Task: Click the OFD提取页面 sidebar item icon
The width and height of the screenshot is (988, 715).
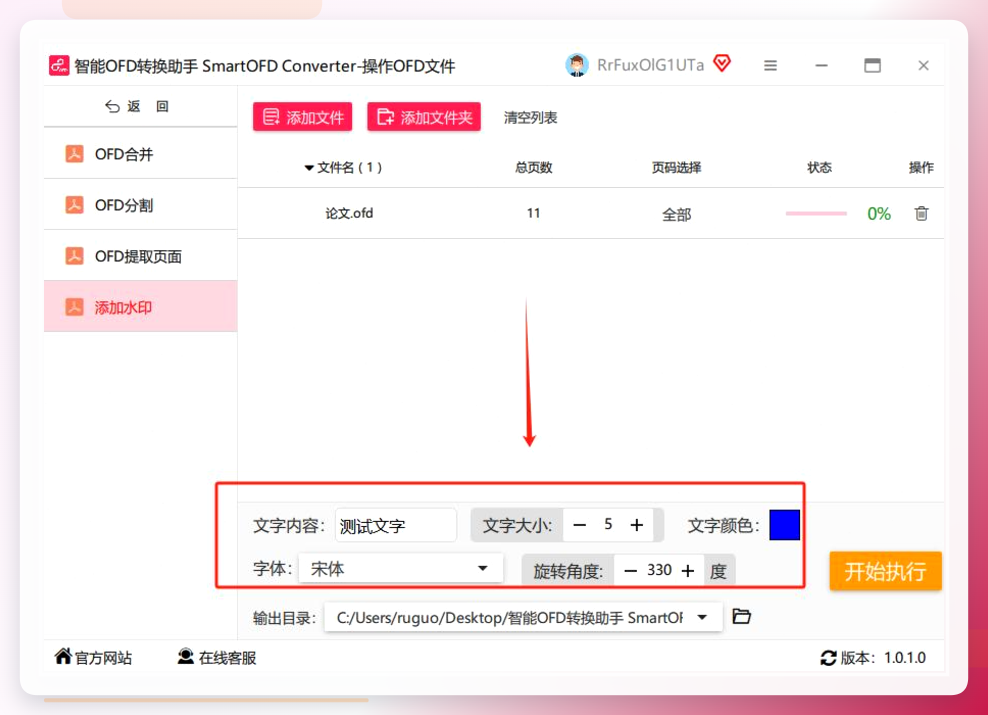Action: [74, 256]
